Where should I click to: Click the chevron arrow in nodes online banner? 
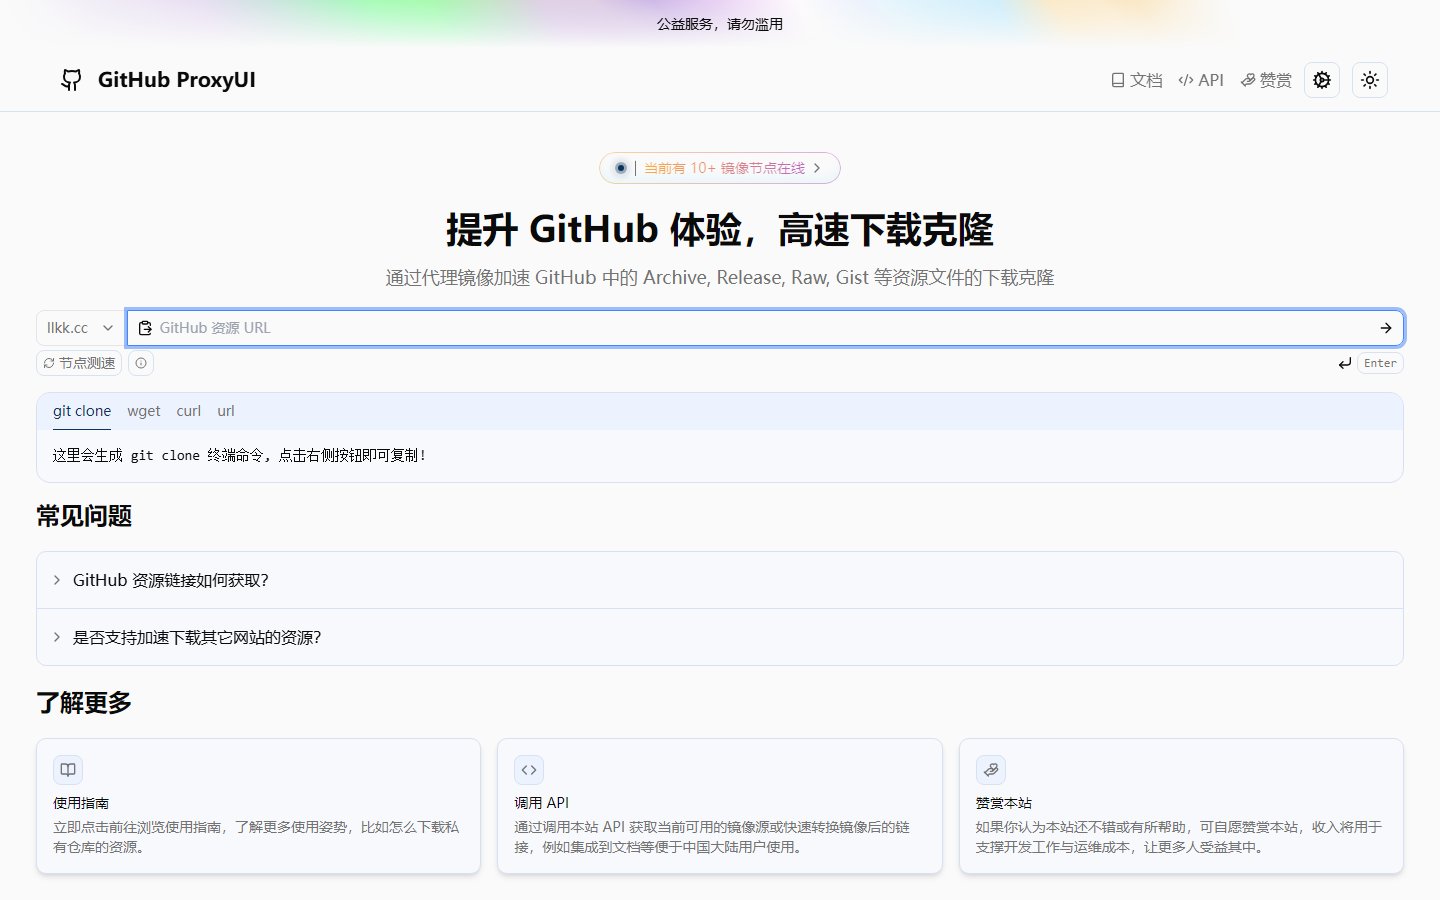point(817,168)
